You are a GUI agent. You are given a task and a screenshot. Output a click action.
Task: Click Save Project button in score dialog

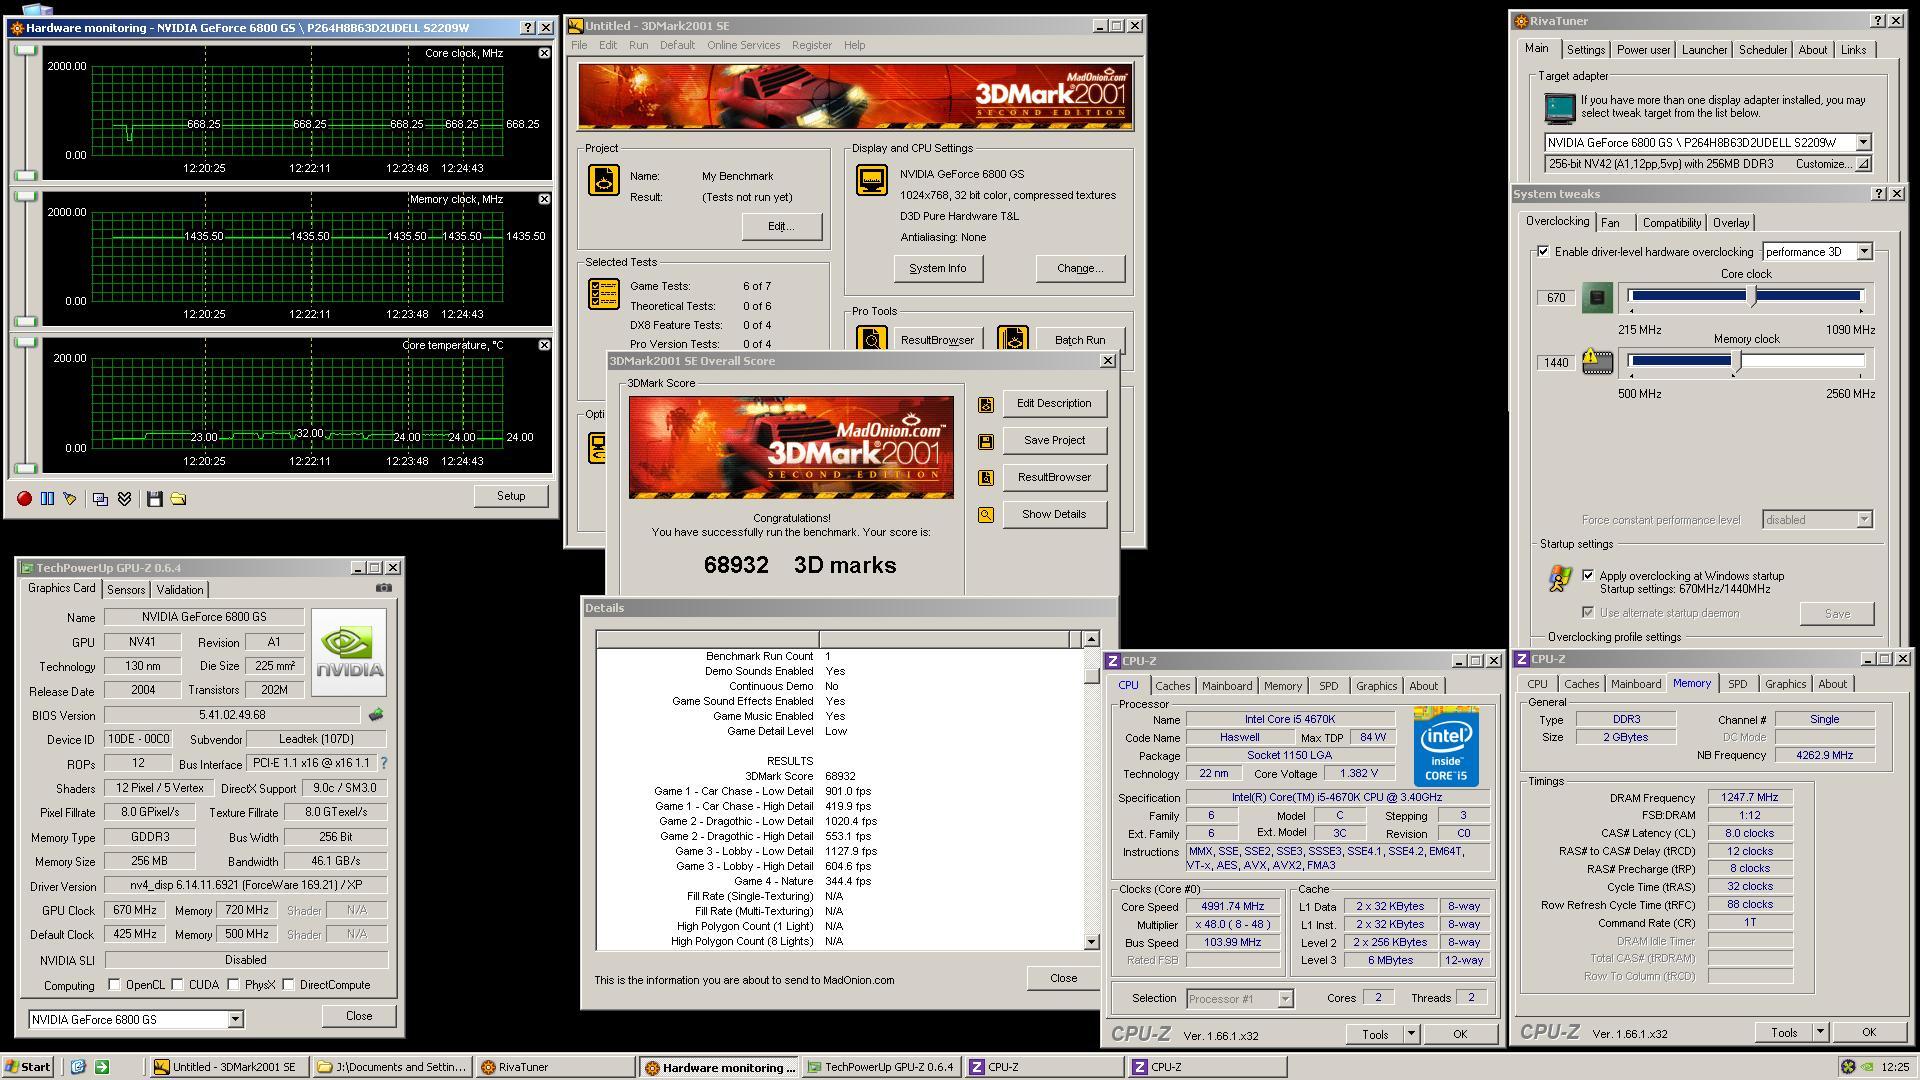point(1054,440)
